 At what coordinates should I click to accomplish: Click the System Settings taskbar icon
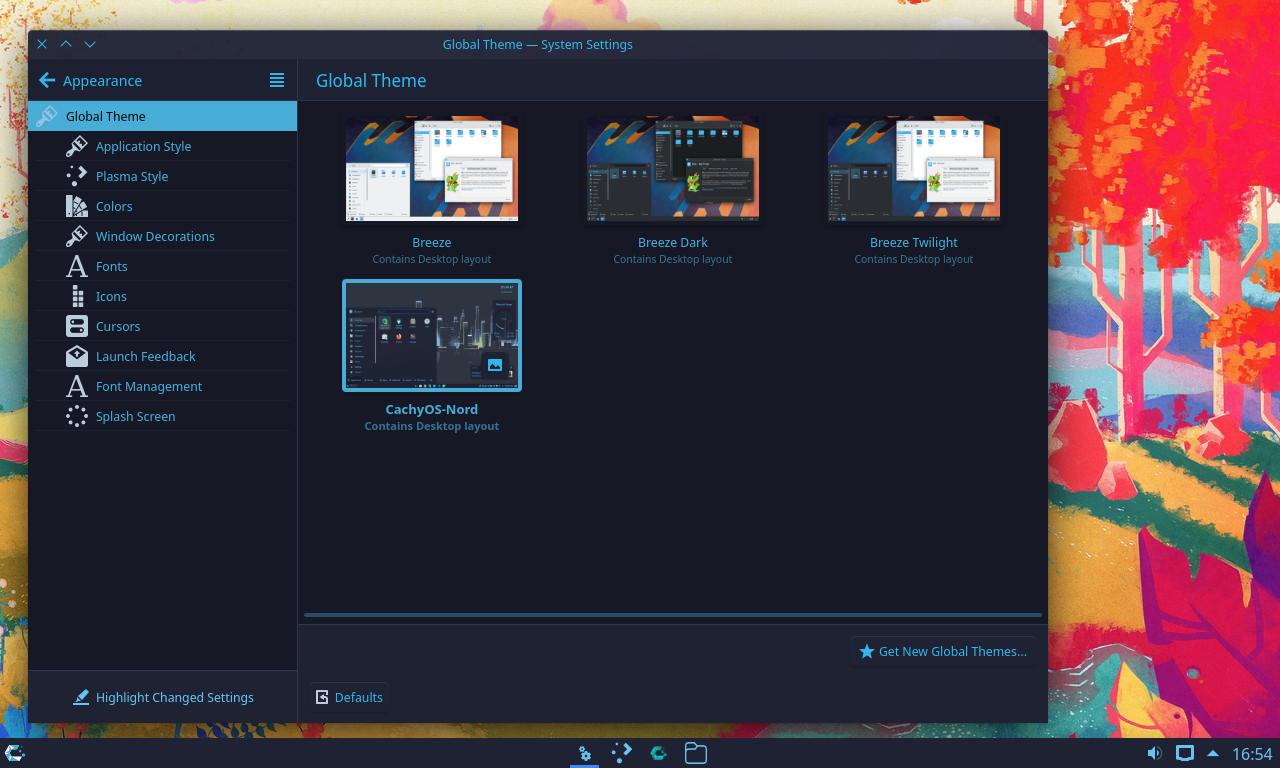point(585,753)
